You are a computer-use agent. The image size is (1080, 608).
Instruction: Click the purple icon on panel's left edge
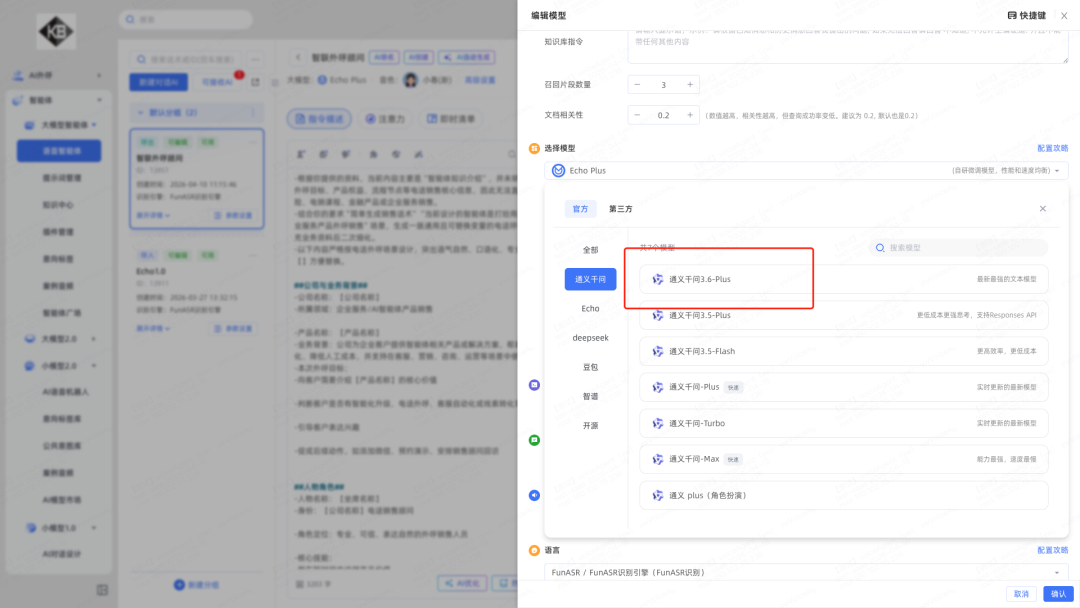point(534,385)
